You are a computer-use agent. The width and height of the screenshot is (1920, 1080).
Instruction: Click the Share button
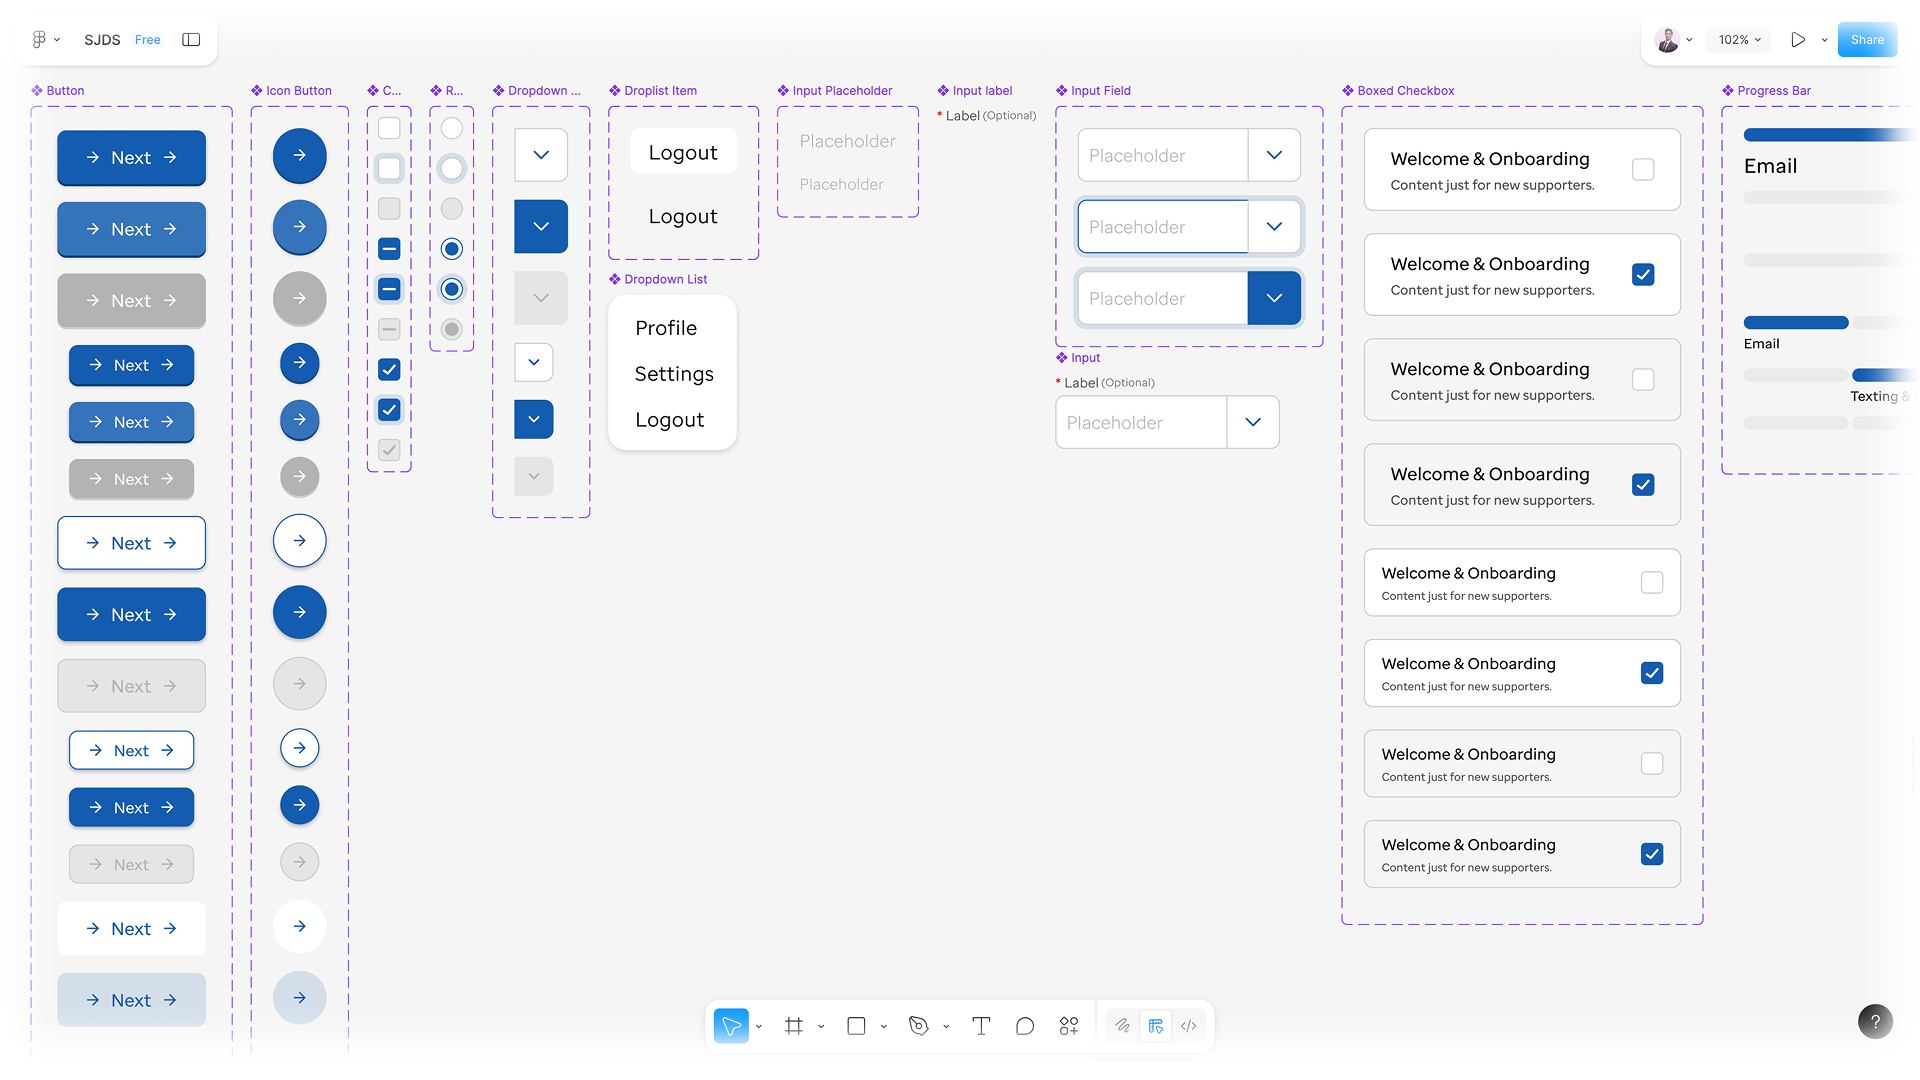(1866, 40)
